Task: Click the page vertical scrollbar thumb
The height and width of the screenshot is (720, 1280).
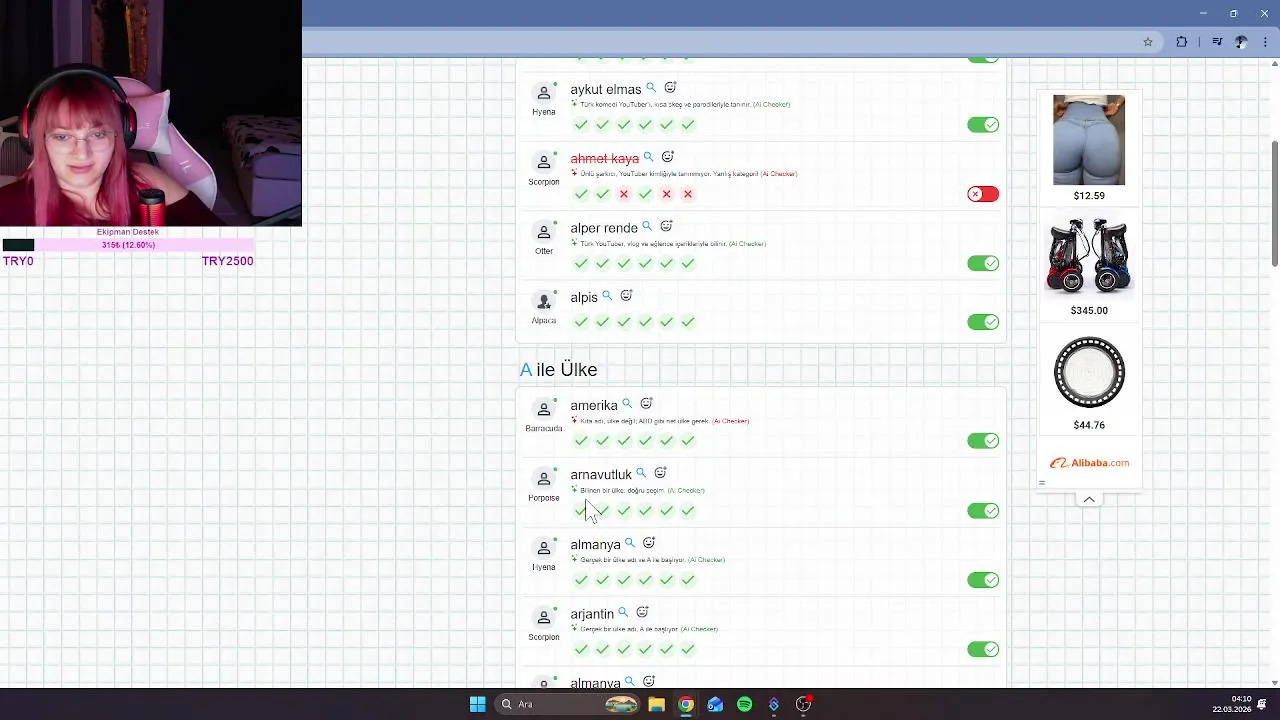Action: pyautogui.click(x=1274, y=205)
